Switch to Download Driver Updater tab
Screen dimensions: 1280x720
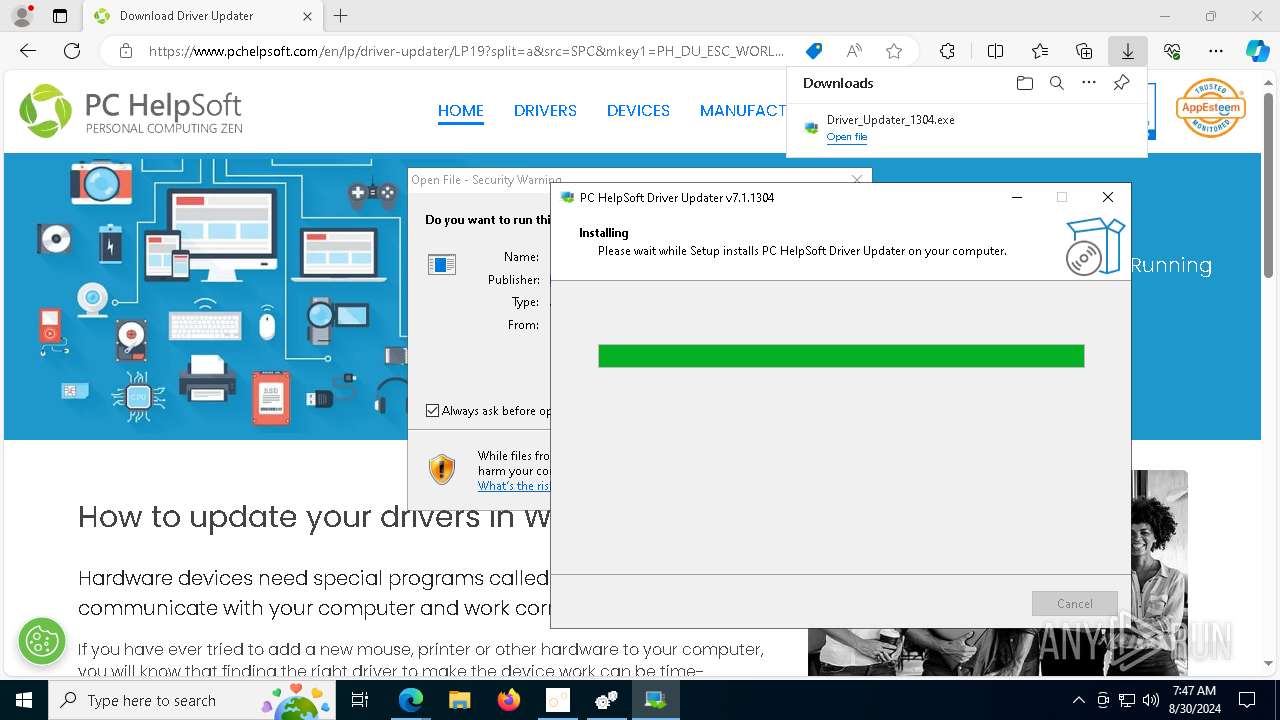(x=200, y=16)
